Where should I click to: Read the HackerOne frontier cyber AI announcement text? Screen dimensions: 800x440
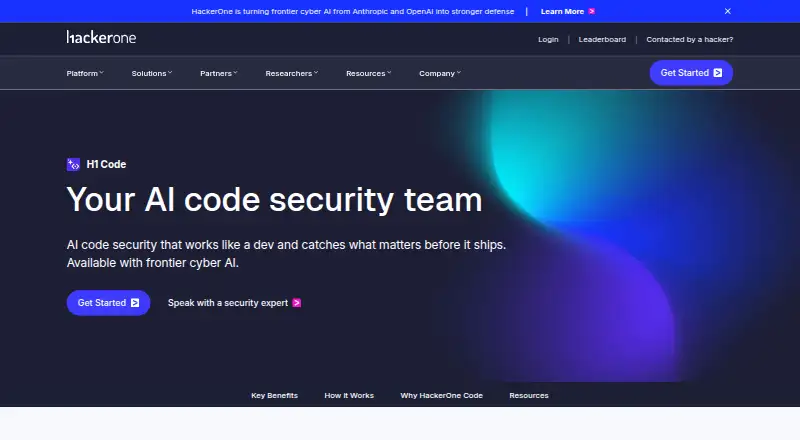coord(353,11)
